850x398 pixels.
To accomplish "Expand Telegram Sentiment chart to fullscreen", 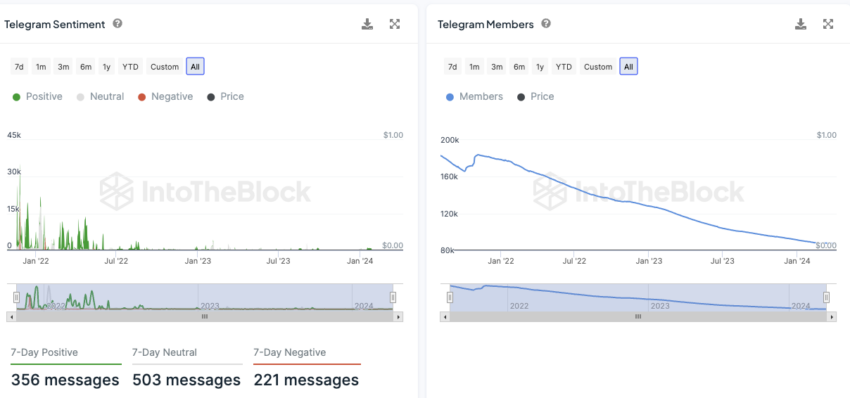I will (395, 24).
